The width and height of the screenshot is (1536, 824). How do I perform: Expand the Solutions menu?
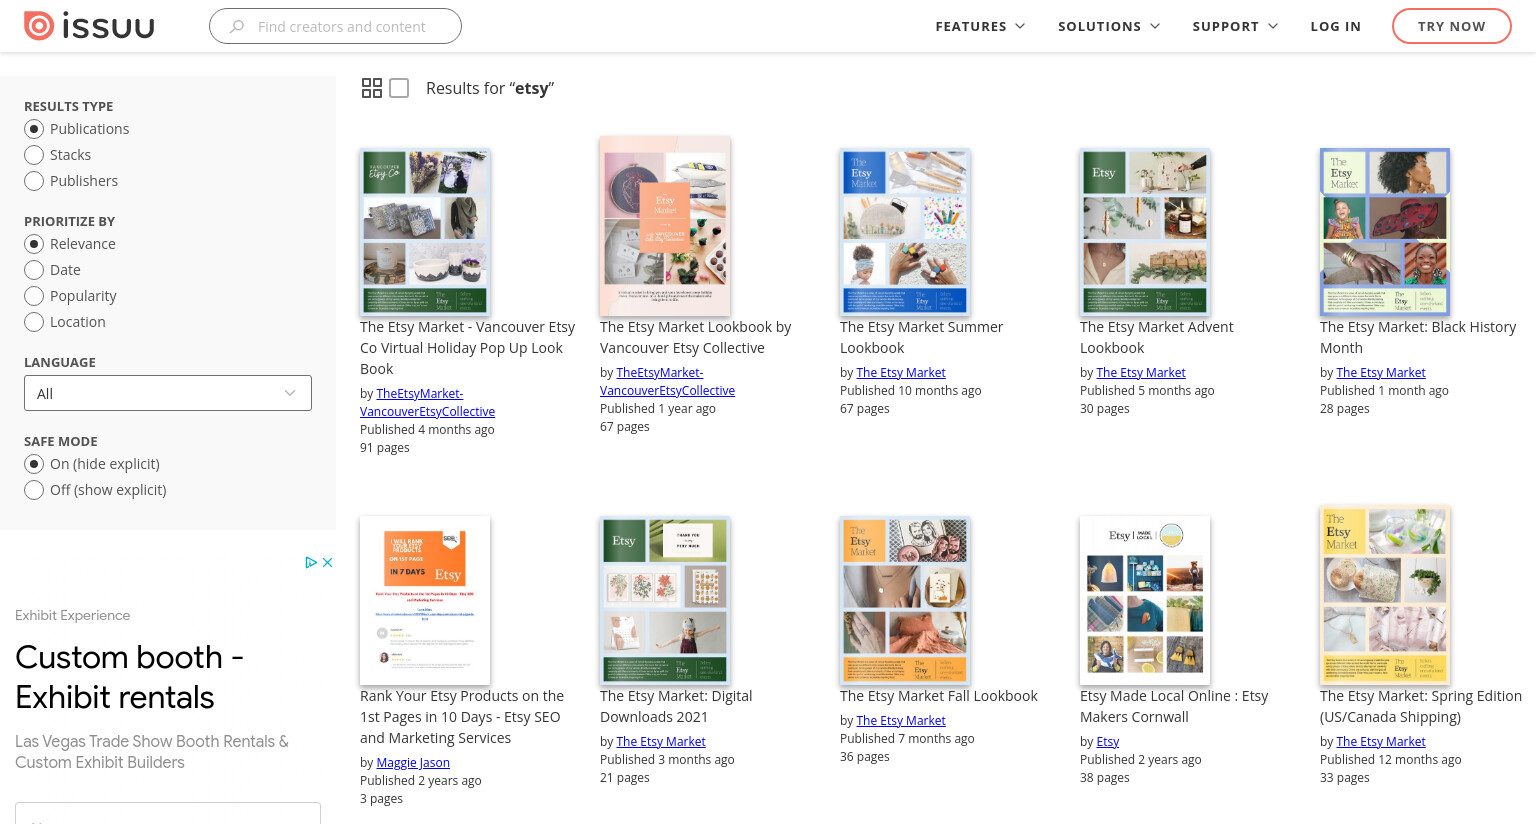tap(1109, 26)
